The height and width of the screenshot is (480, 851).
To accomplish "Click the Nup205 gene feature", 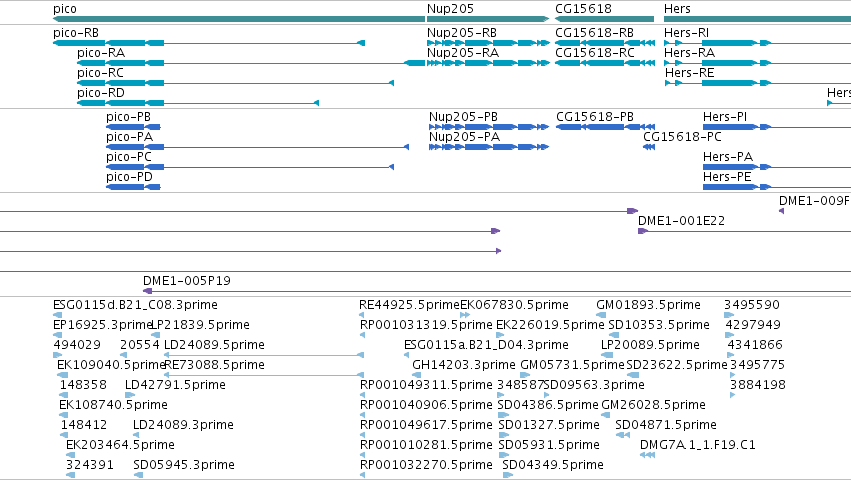I will tap(488, 19).
